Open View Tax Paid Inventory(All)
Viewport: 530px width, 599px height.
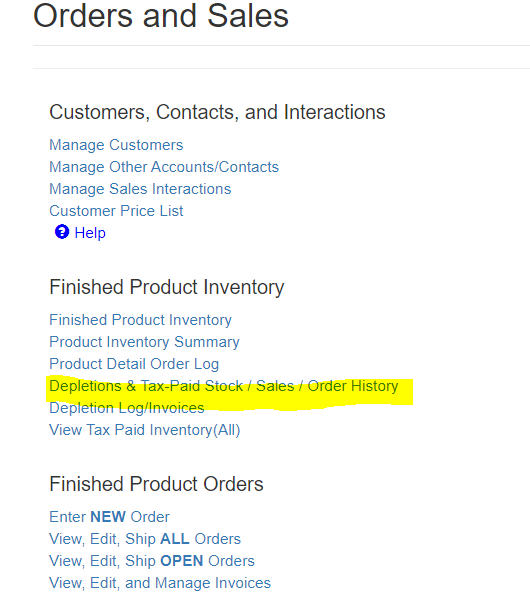(145, 430)
